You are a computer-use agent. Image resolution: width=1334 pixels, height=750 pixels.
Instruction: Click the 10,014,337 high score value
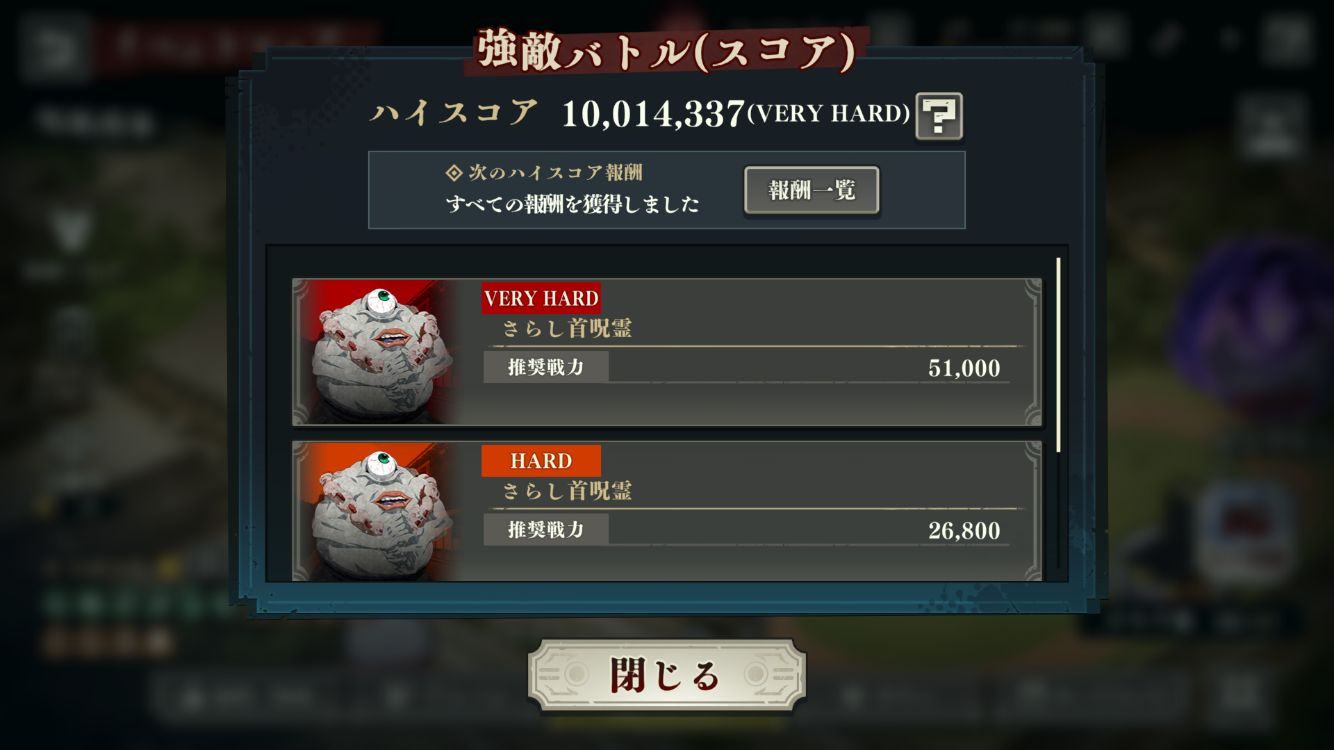(653, 114)
